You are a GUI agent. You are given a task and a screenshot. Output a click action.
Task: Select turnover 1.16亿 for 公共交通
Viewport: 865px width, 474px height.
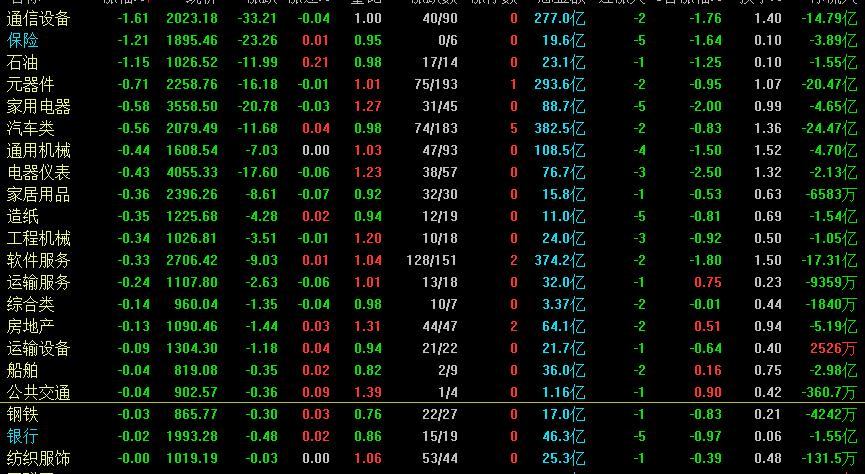[563, 392]
